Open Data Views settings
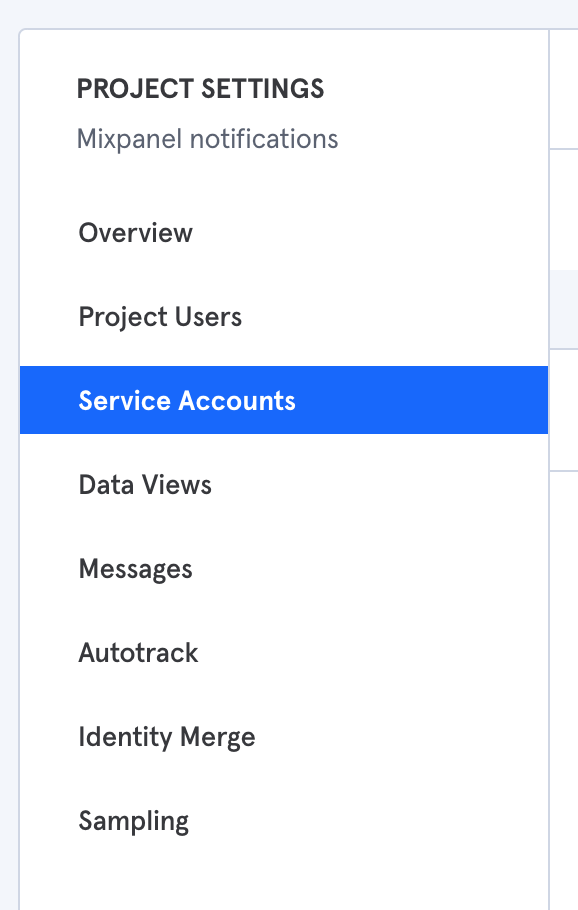578x910 pixels. 284,485
